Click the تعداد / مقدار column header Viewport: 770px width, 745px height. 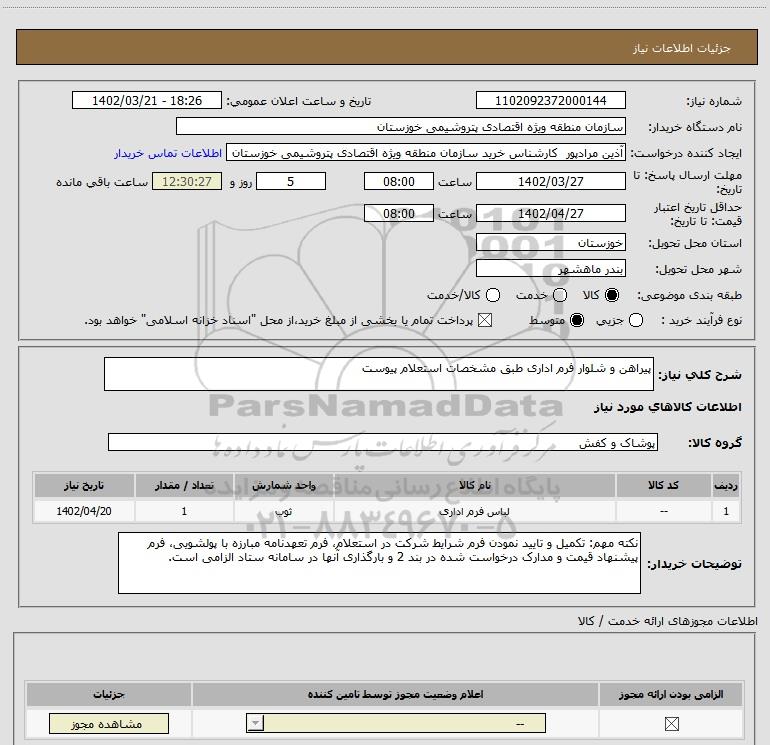(184, 485)
